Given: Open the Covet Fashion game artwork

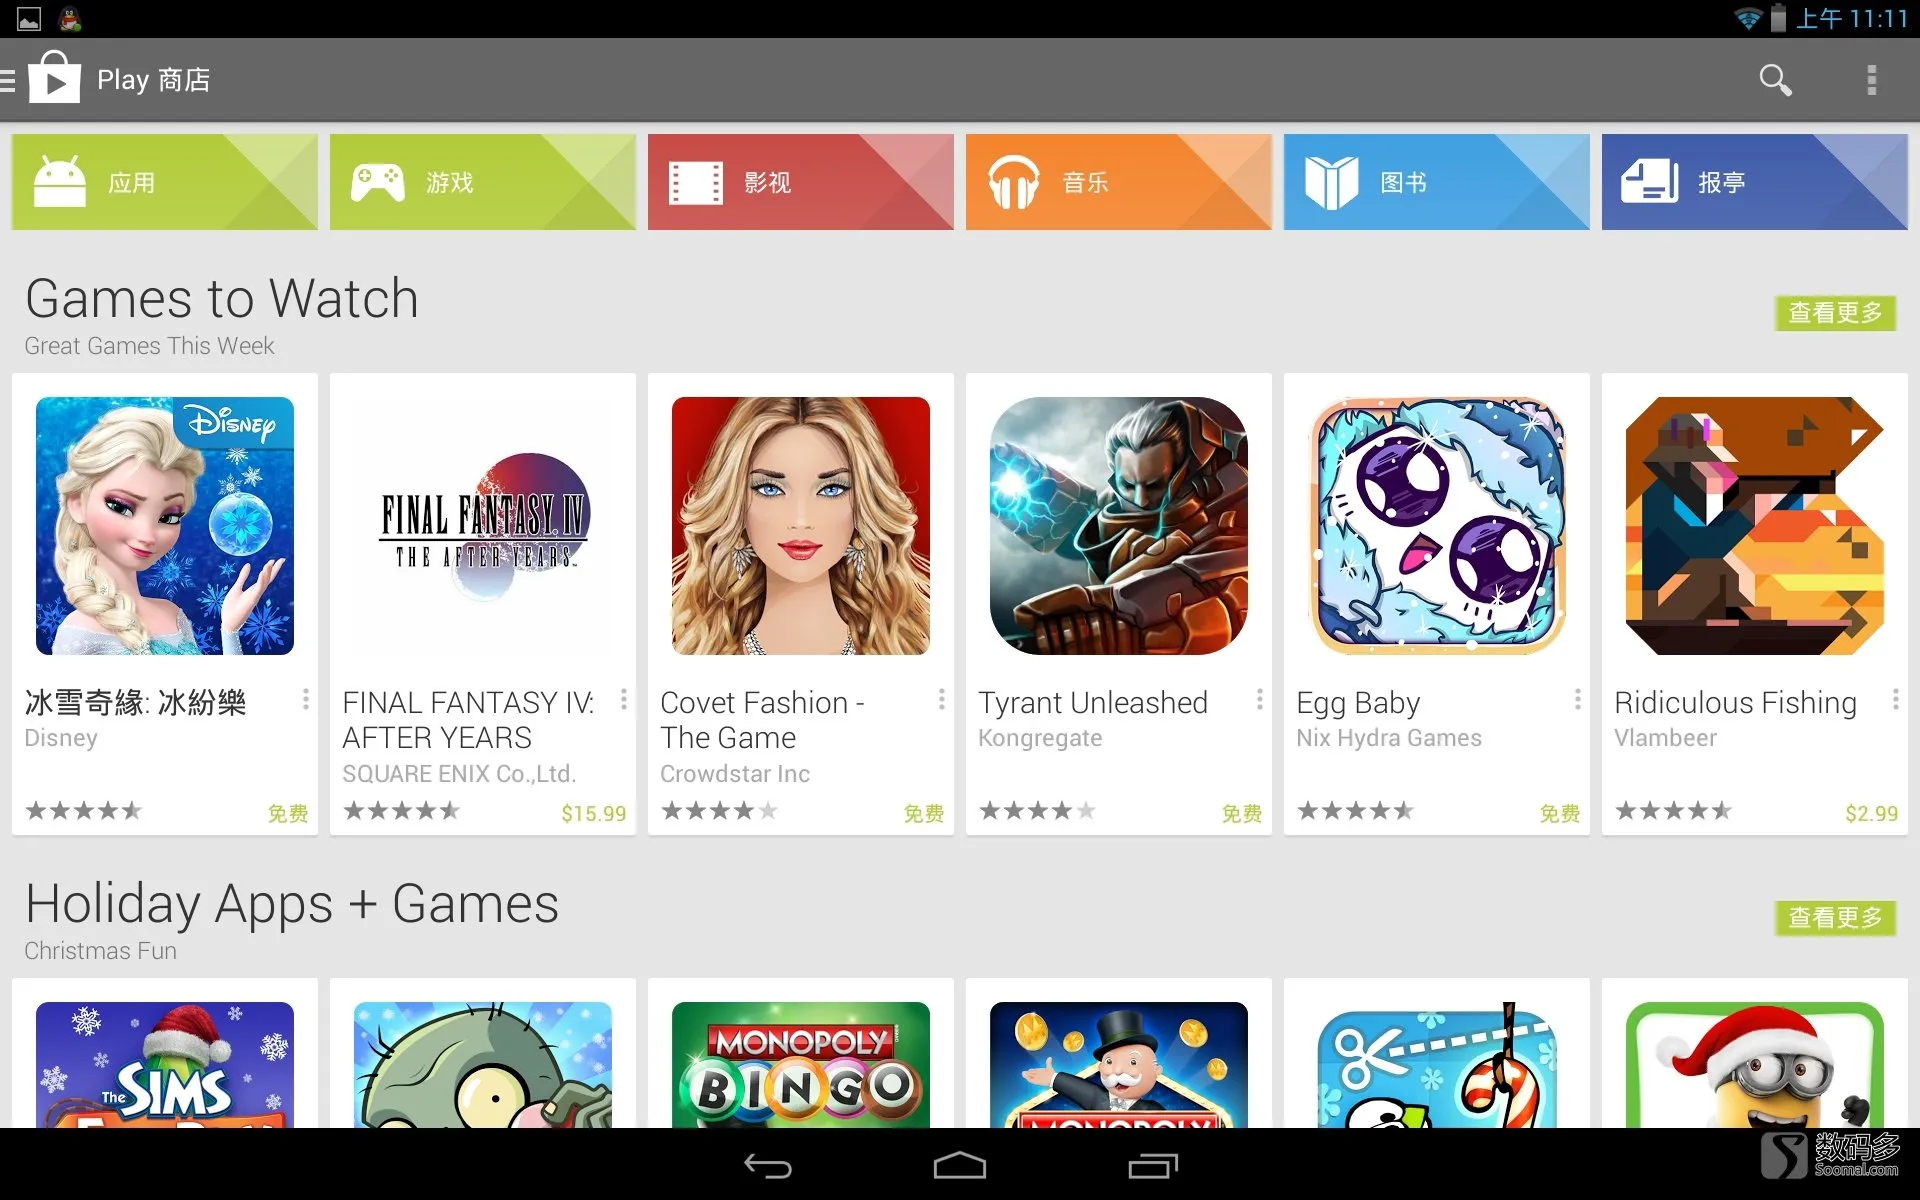Looking at the screenshot, I should coord(801,526).
